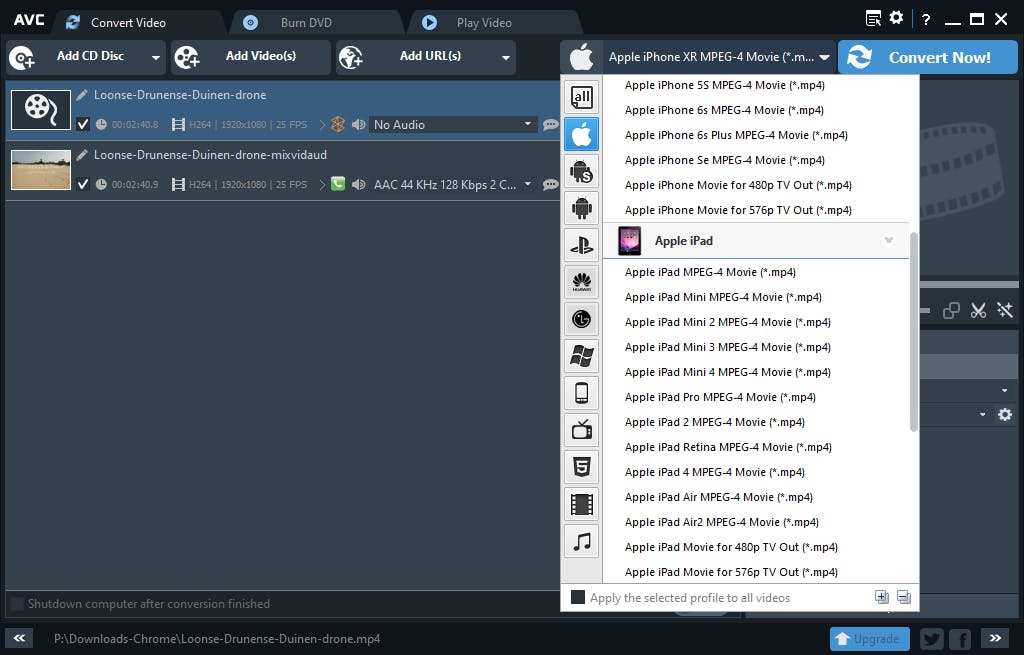Open the output path P:\Downloads-Chrome file
Image resolution: width=1024 pixels, height=655 pixels.
tap(217, 639)
